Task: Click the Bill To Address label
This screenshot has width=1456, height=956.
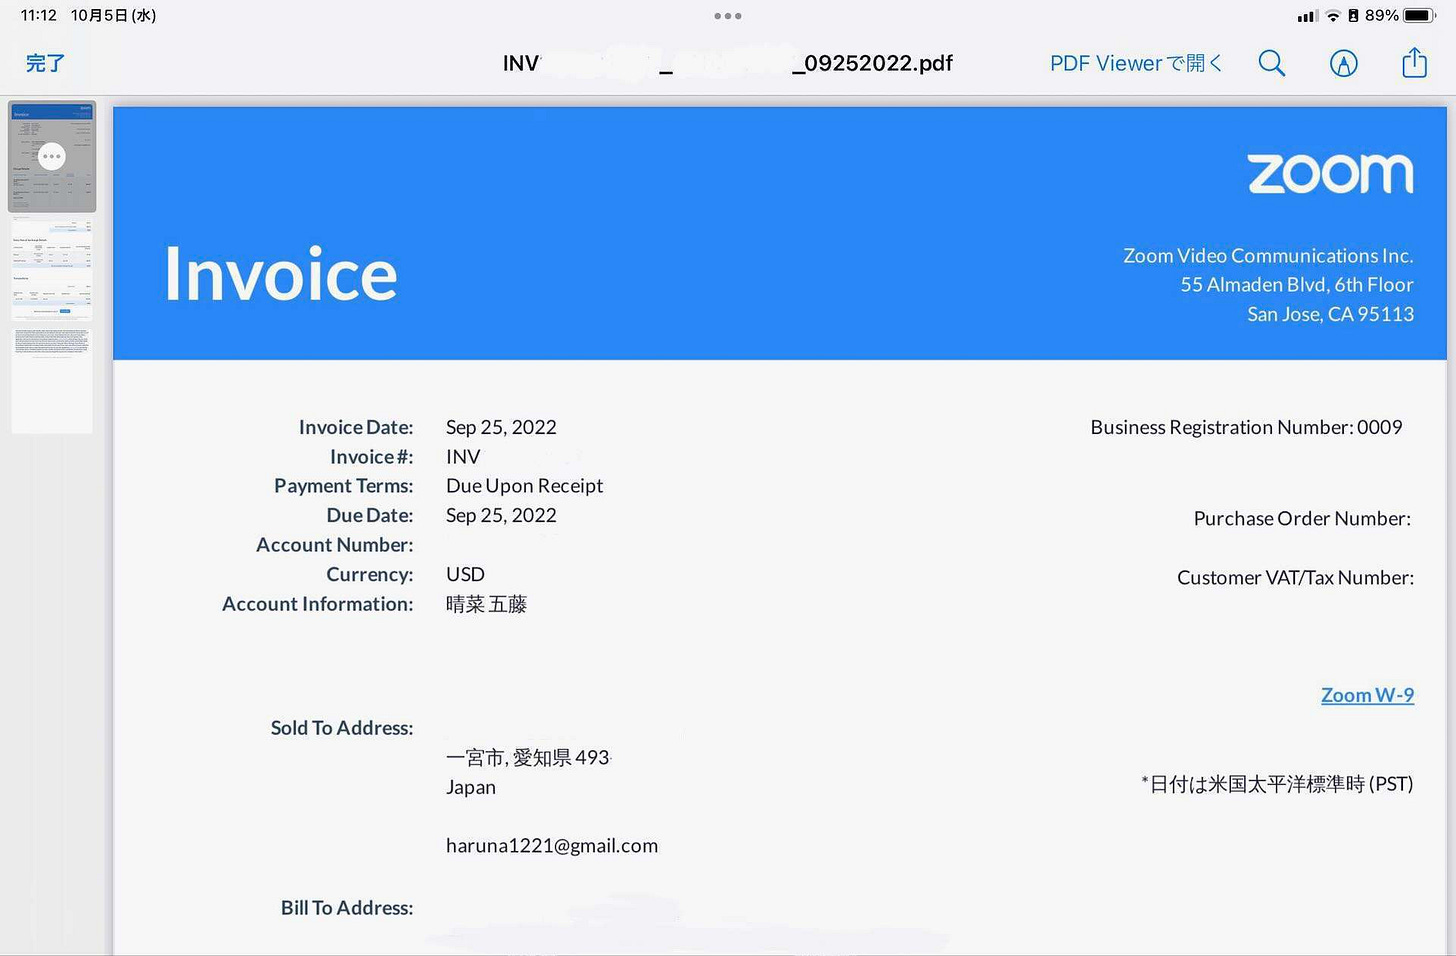Action: pyautogui.click(x=347, y=908)
